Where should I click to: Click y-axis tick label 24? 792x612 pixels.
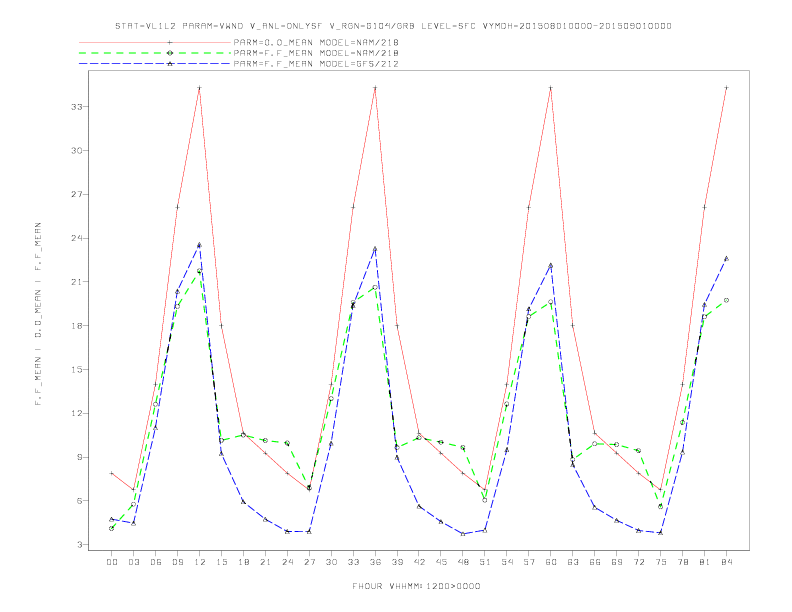(x=77, y=238)
